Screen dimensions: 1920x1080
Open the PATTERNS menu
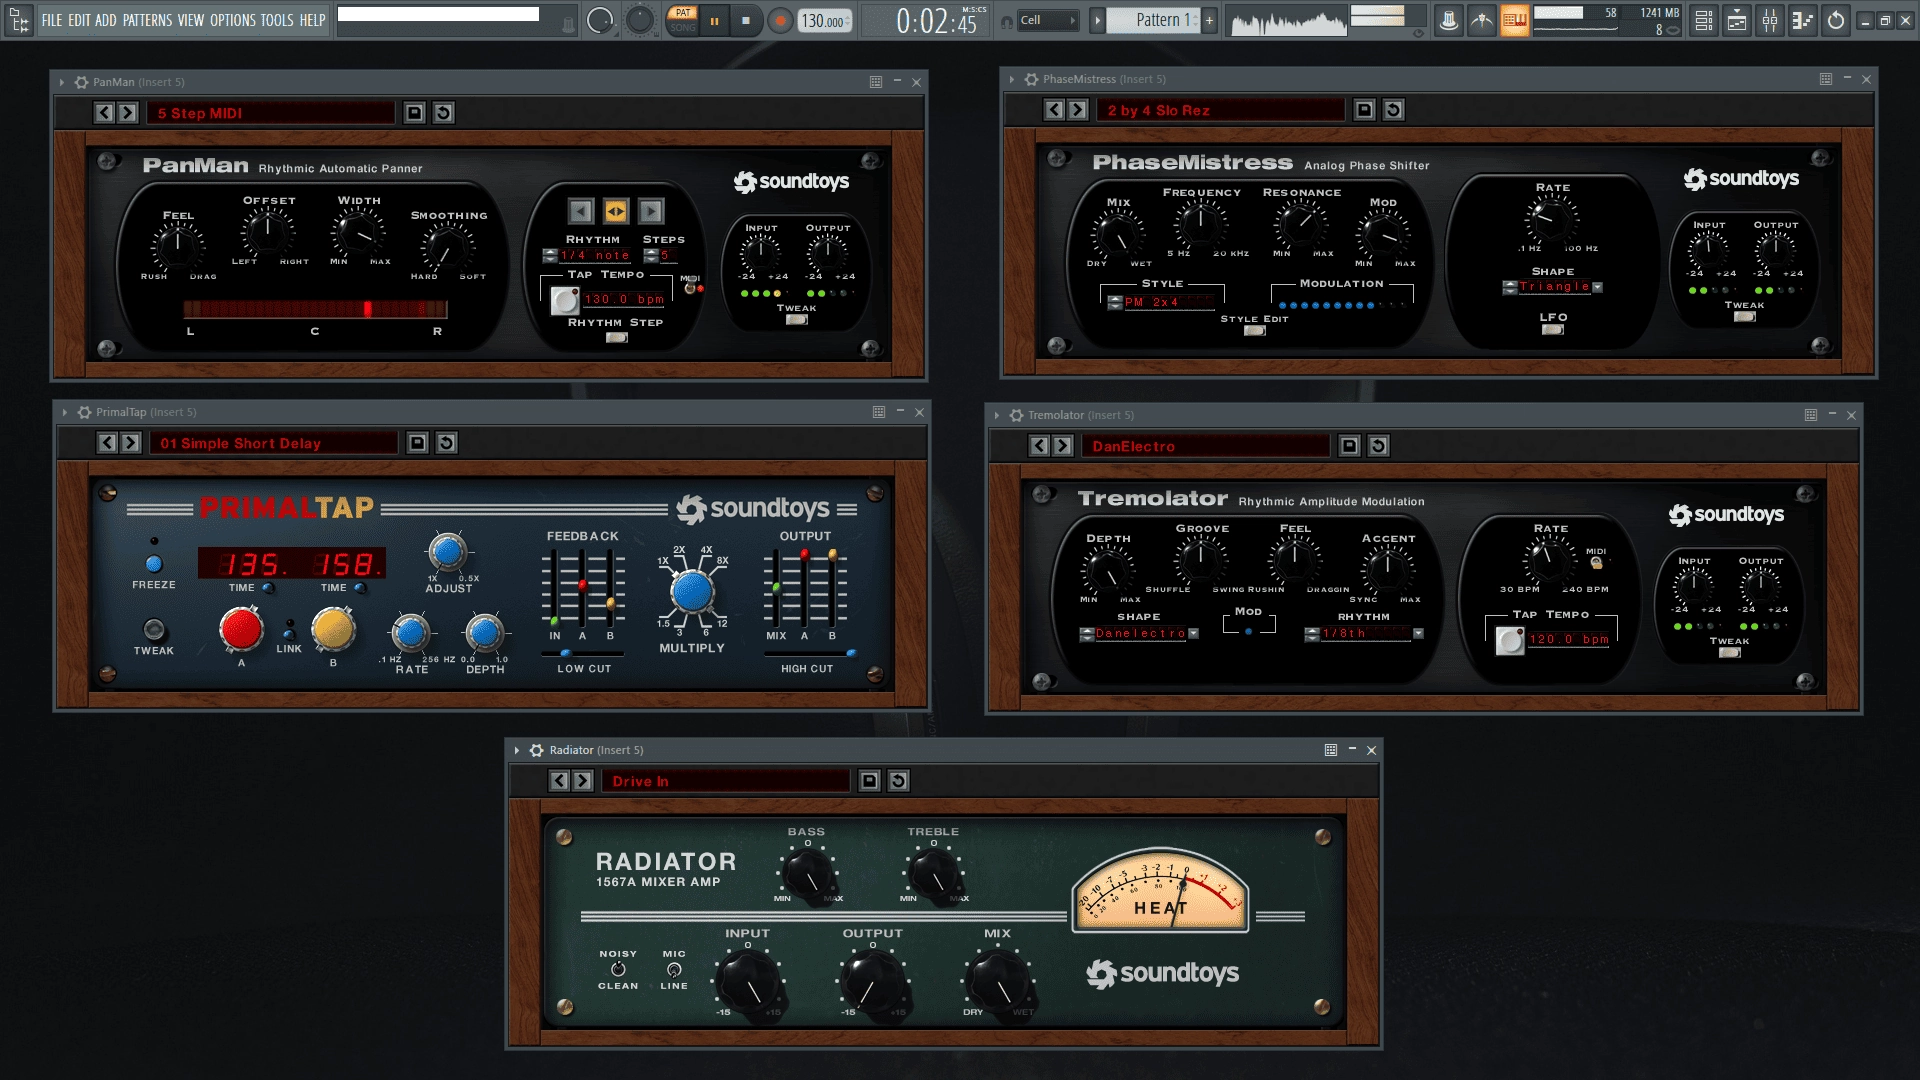(x=148, y=20)
